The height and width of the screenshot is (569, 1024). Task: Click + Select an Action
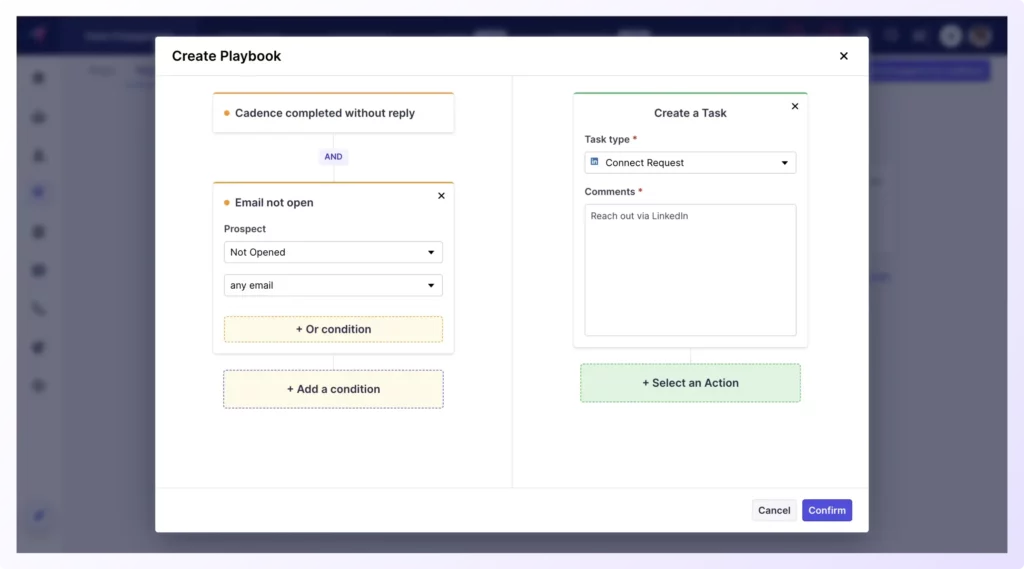click(690, 383)
